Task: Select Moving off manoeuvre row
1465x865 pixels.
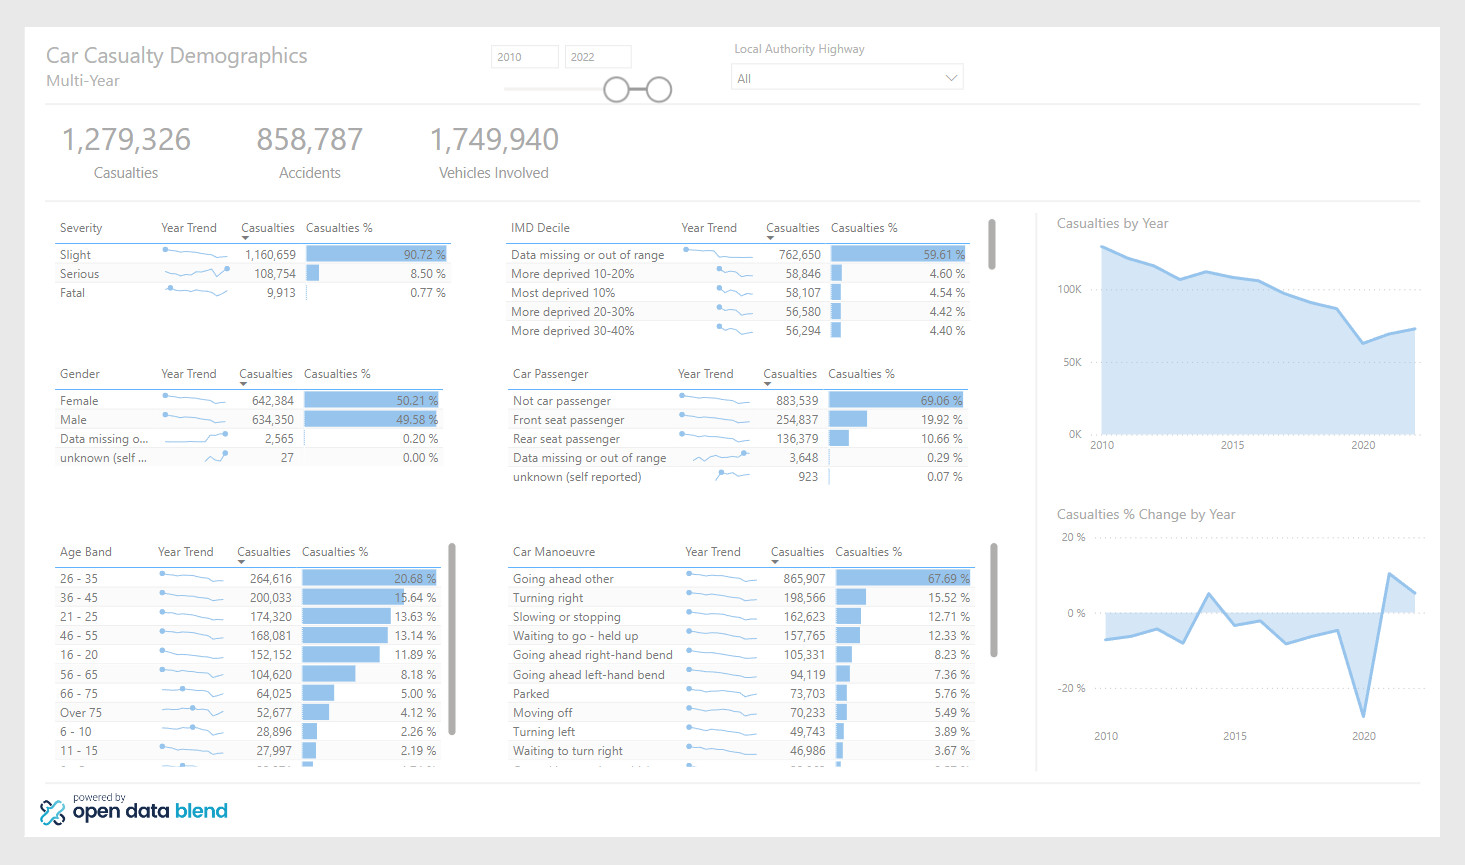Action: 741,713
